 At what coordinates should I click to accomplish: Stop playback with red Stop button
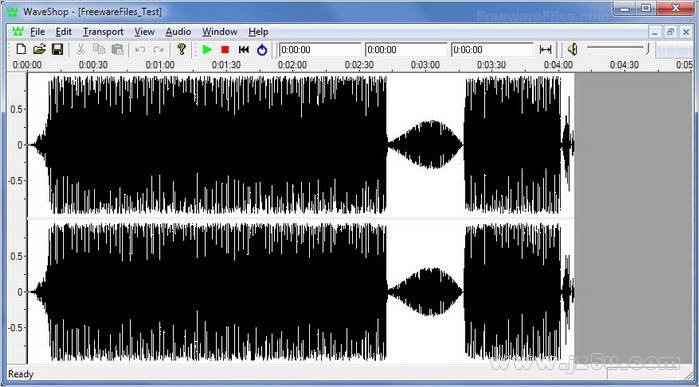tap(225, 49)
